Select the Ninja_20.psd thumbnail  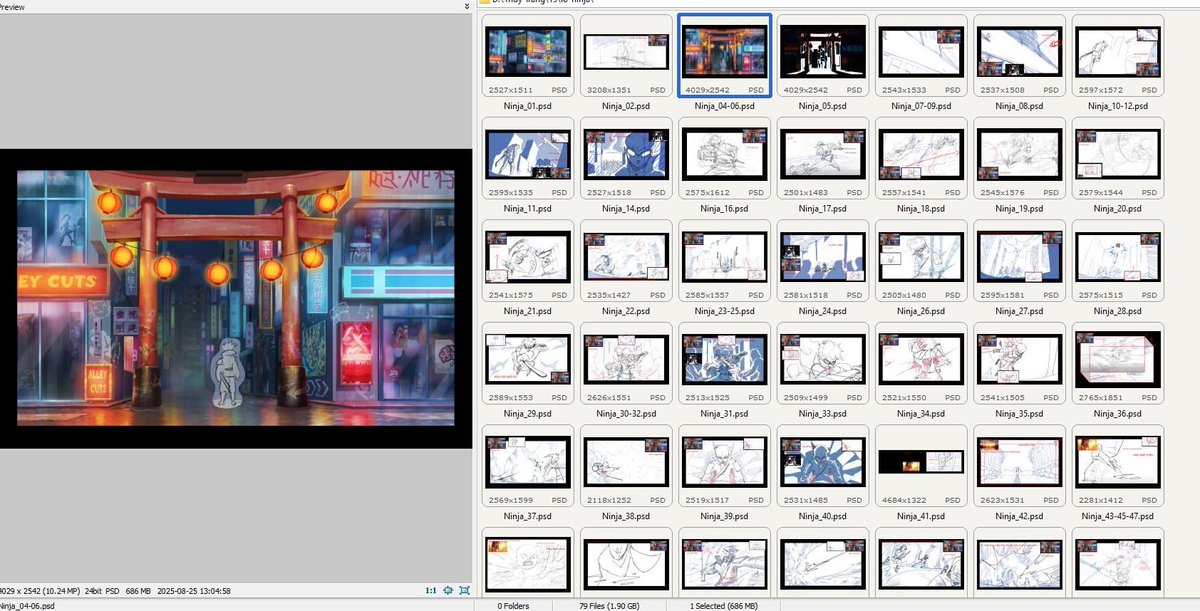(x=1117, y=158)
